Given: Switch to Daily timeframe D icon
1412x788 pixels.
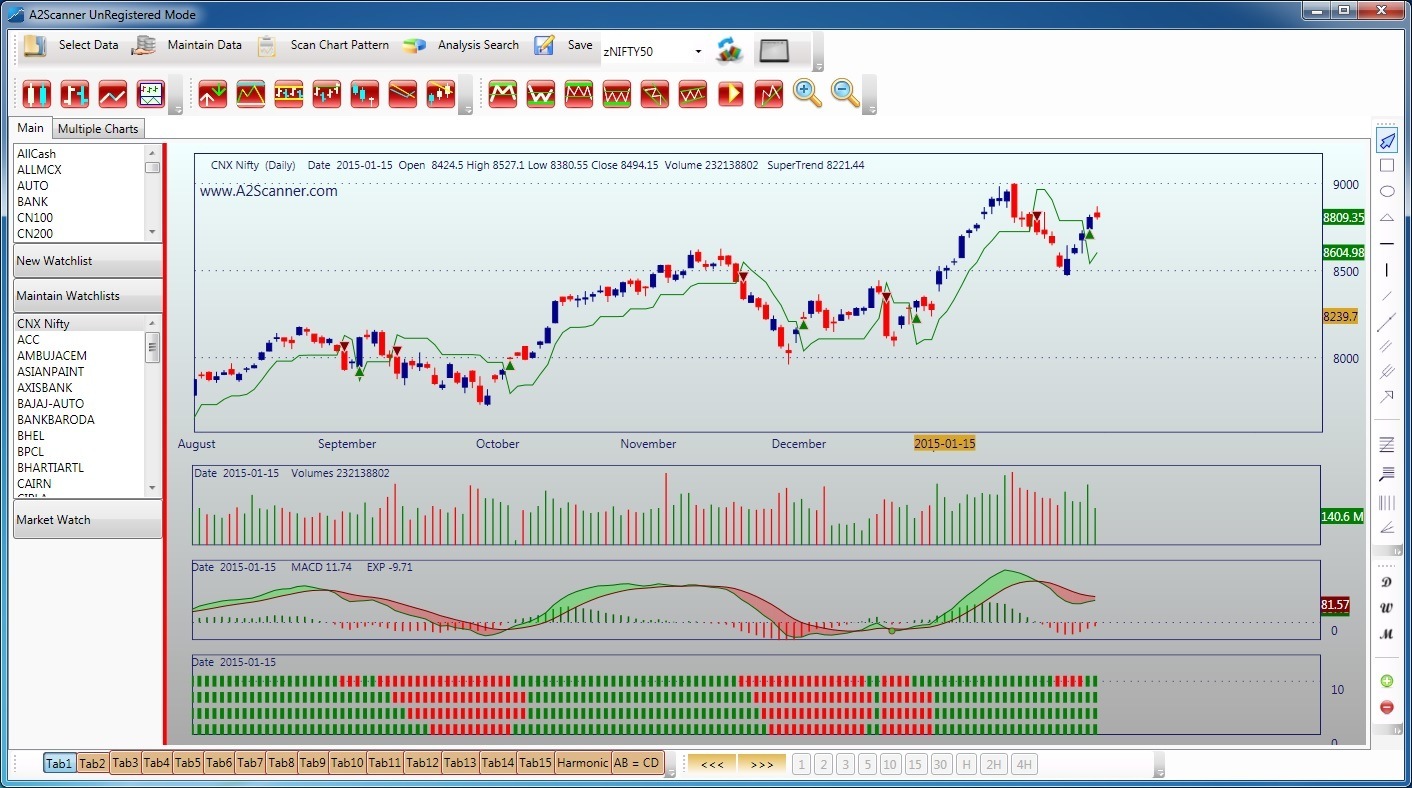Looking at the screenshot, I should pos(1387,582).
